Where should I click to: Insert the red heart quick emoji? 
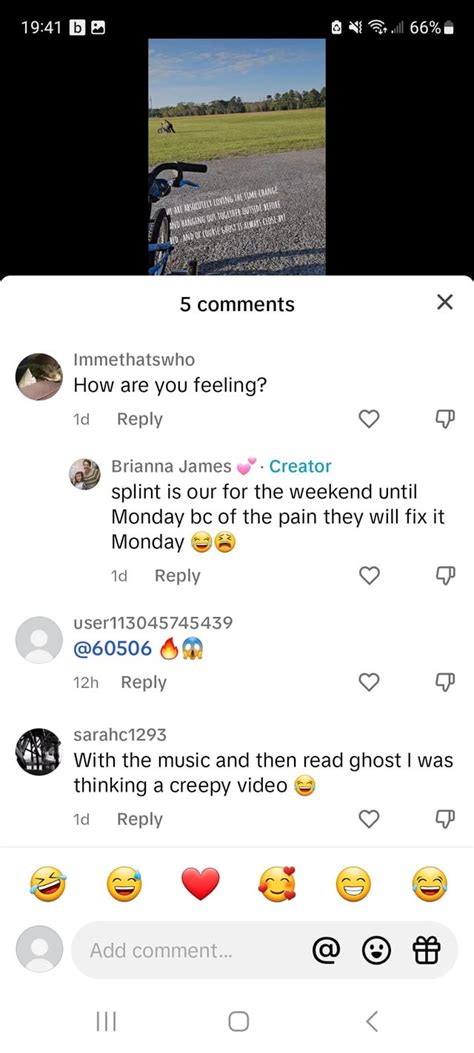point(201,883)
